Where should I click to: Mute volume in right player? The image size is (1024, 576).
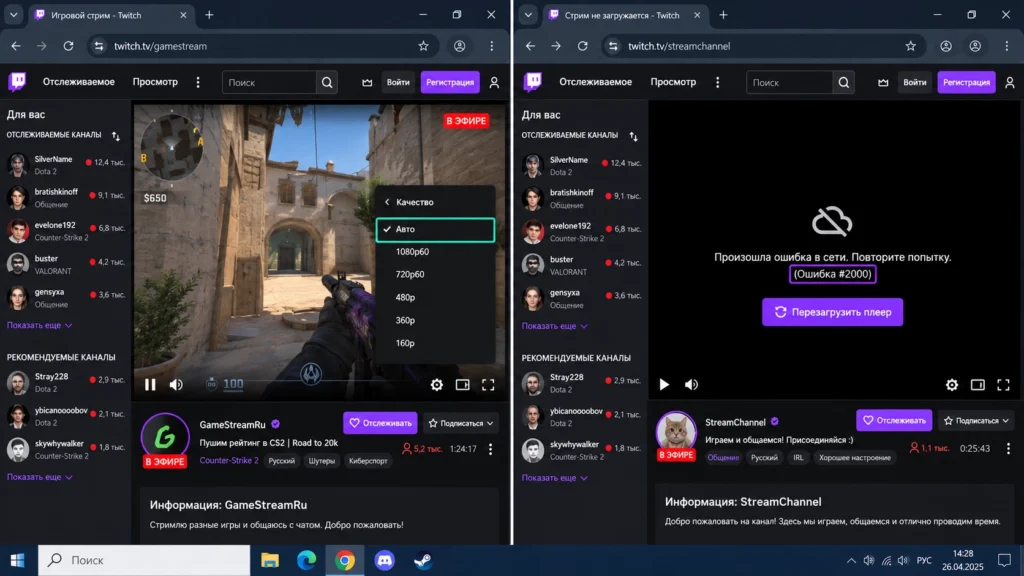pyautogui.click(x=691, y=385)
